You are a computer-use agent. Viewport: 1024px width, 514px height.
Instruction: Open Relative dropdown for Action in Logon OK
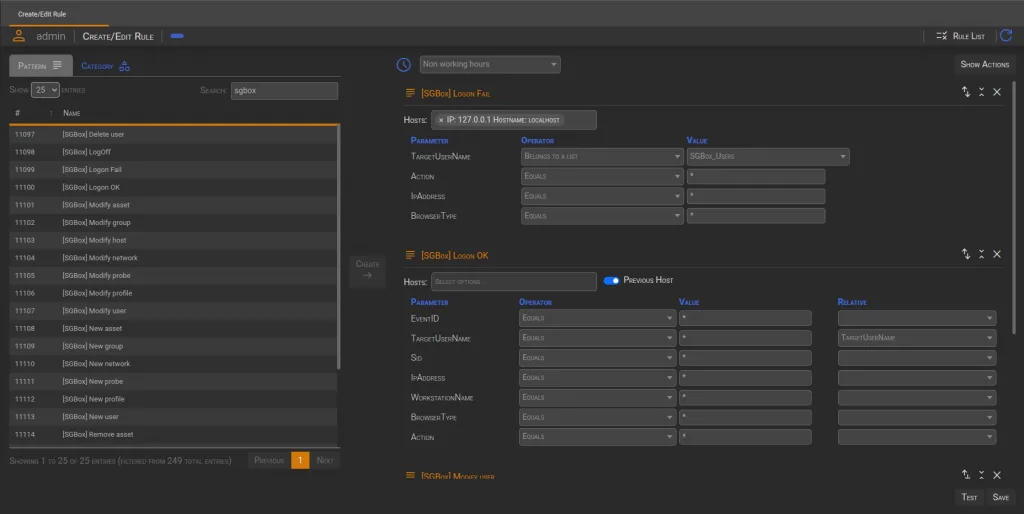917,436
